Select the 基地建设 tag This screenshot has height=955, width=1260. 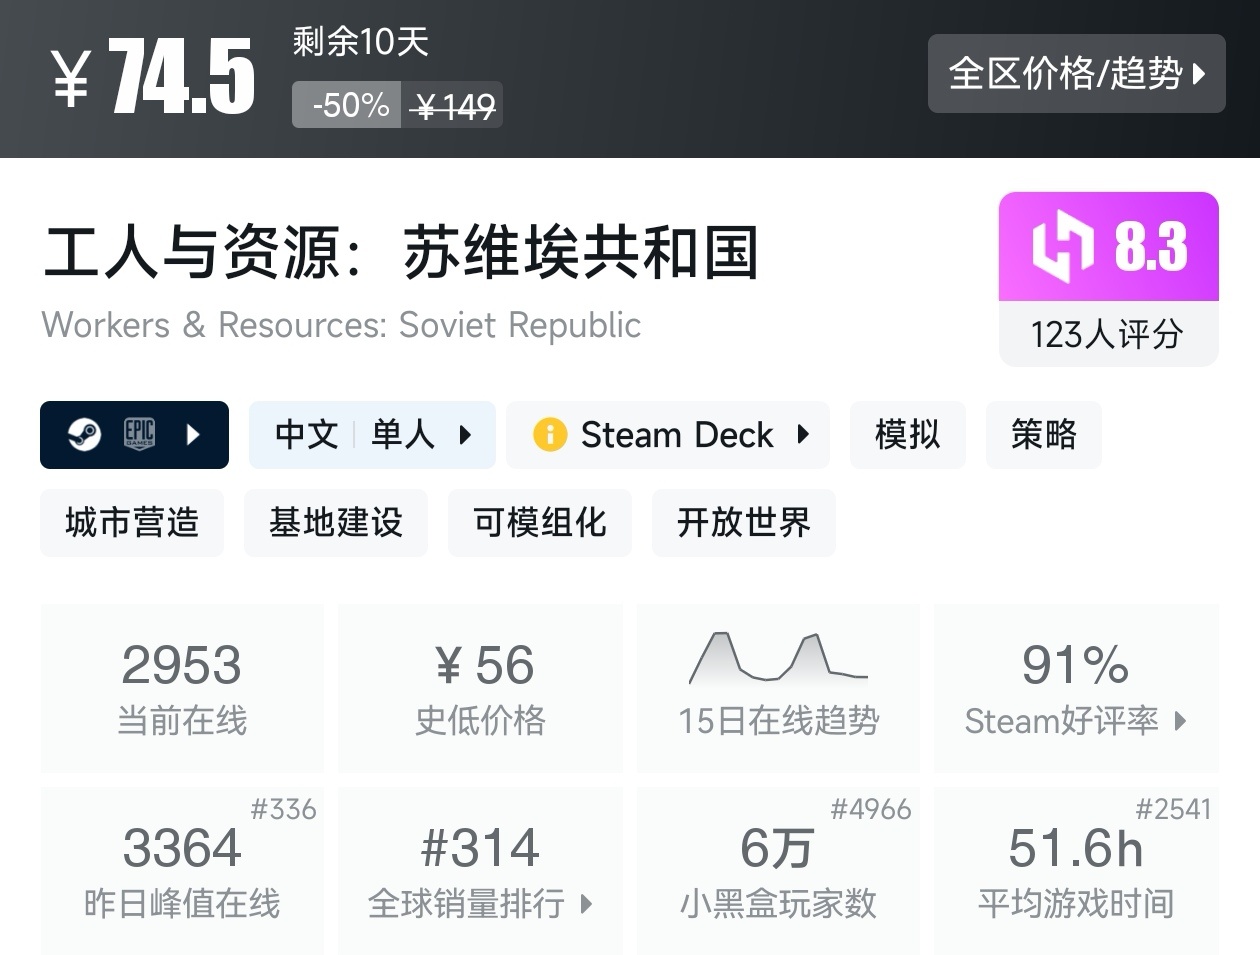pyautogui.click(x=336, y=523)
